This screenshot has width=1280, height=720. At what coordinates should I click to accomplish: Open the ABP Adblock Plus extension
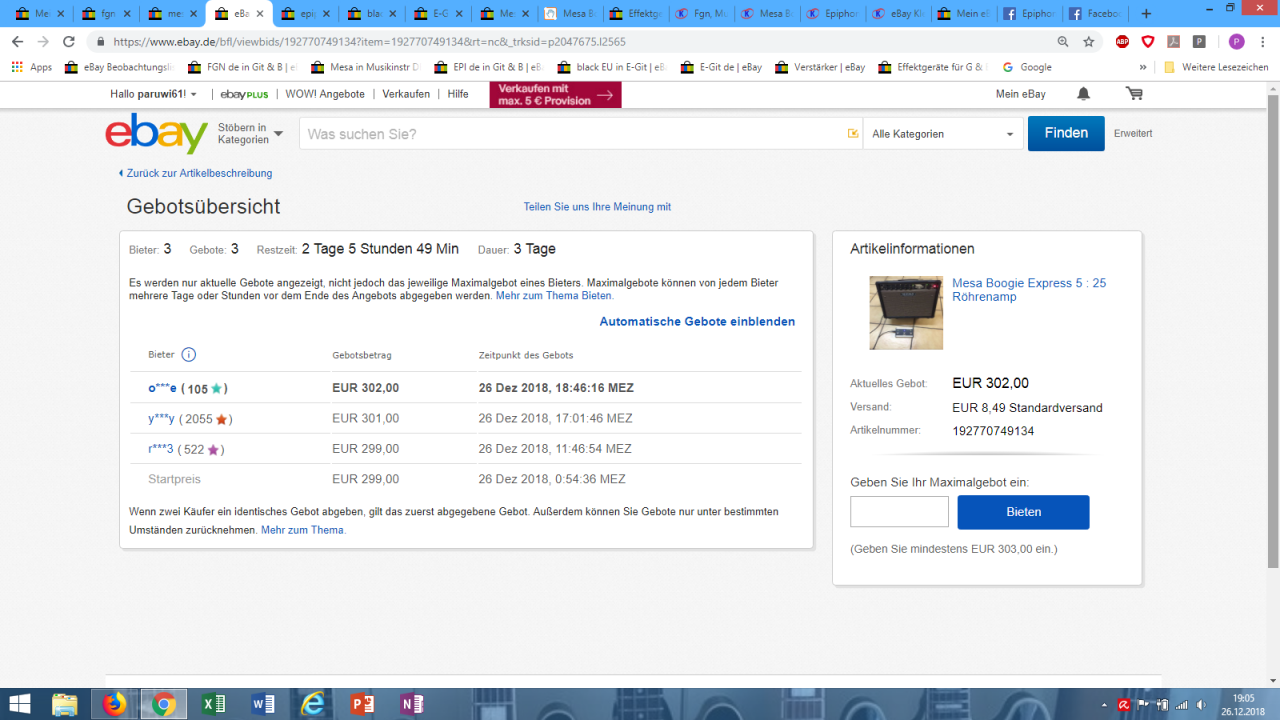(x=1123, y=42)
